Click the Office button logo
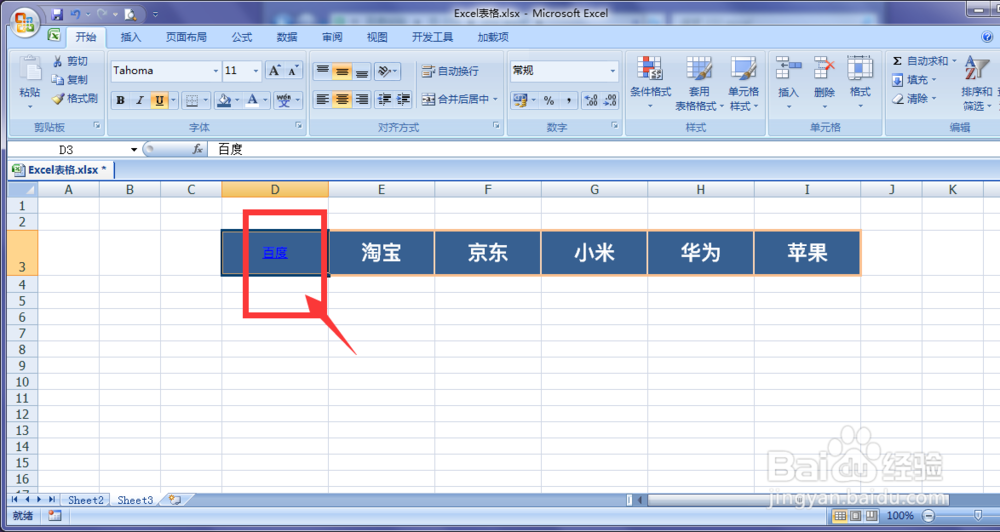Image resolution: width=1000 pixels, height=532 pixels. click(x=25, y=21)
